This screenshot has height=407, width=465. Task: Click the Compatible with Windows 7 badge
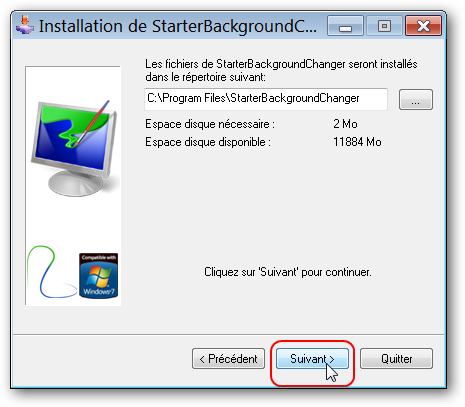pyautogui.click(x=98, y=275)
